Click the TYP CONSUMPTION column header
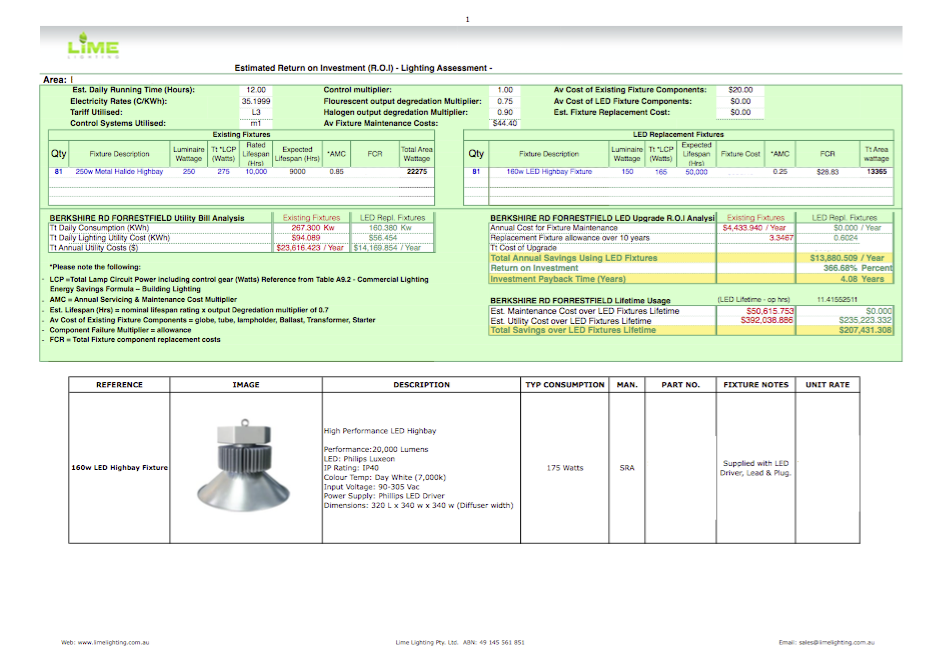Viewport: 935px width, 661px height. [565, 385]
